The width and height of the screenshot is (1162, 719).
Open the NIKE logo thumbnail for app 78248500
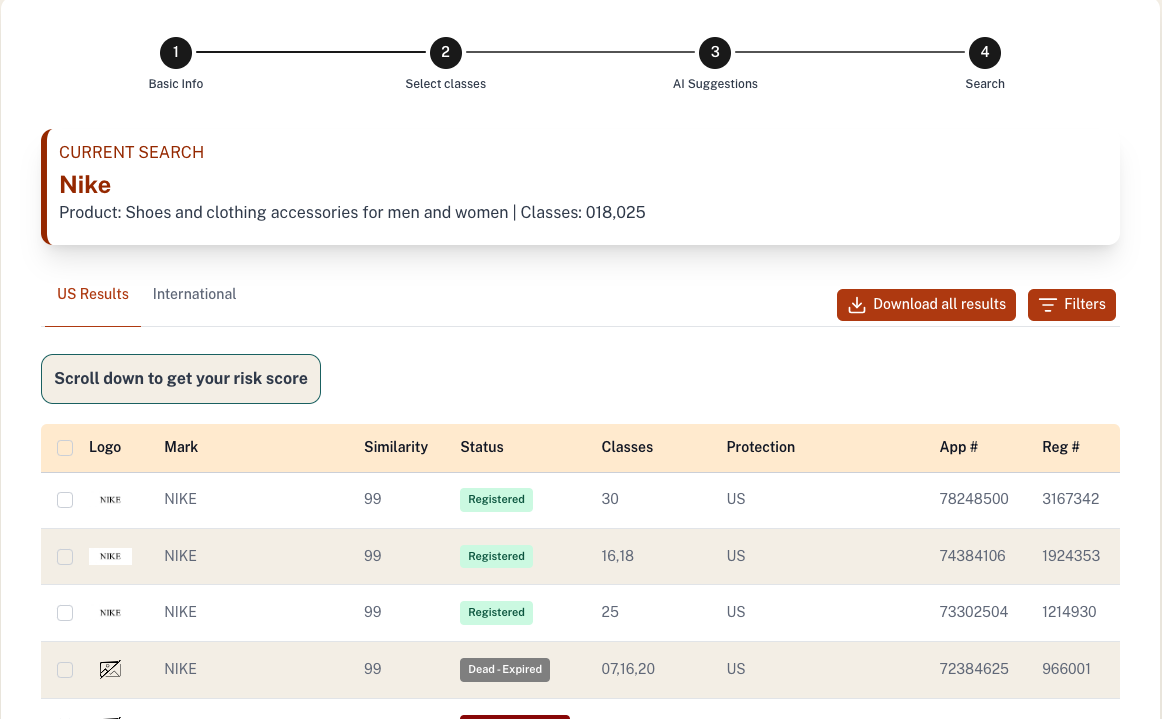coord(110,500)
